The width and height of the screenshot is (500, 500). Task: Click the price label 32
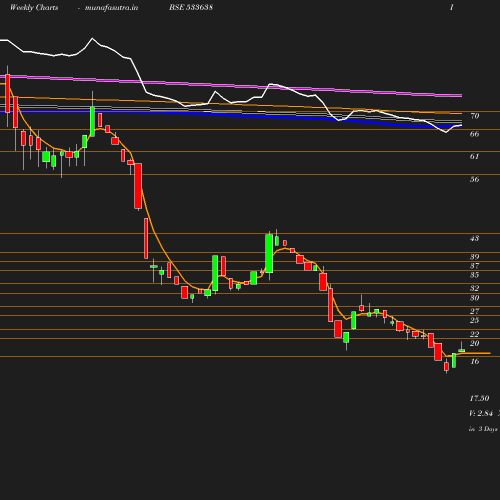click(475, 288)
